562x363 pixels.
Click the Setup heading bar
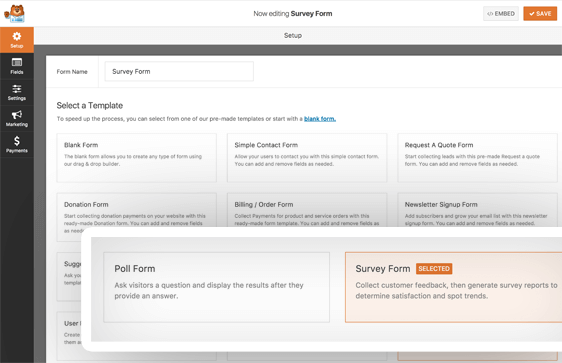[x=298, y=35]
